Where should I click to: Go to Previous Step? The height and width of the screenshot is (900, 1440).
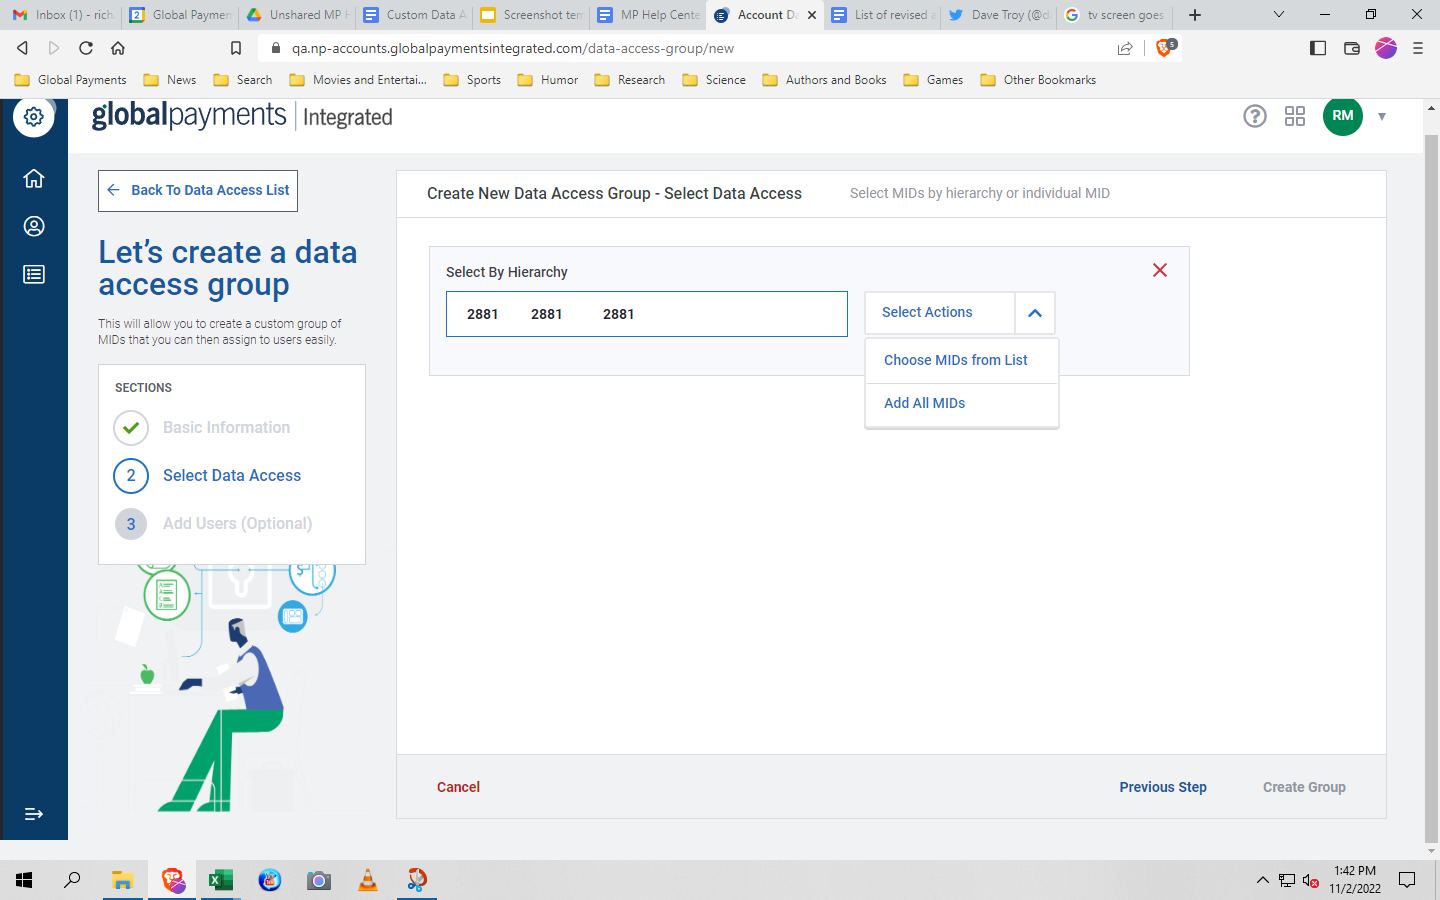click(1163, 787)
